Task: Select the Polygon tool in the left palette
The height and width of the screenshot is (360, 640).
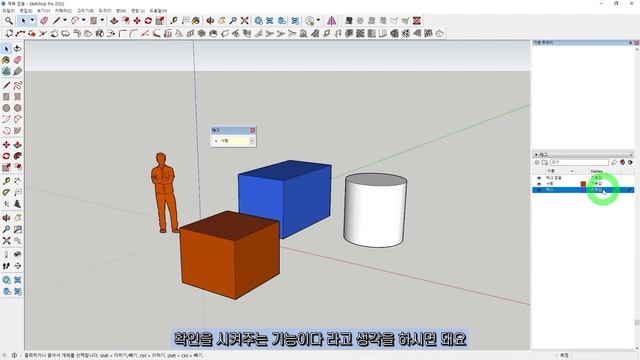Action: (x=18, y=108)
